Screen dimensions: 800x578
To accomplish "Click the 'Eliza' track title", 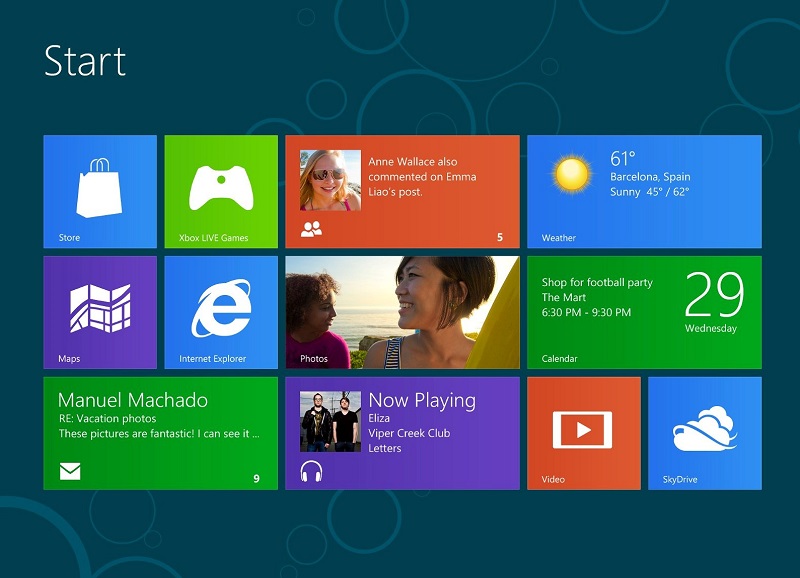I will 379,418.
